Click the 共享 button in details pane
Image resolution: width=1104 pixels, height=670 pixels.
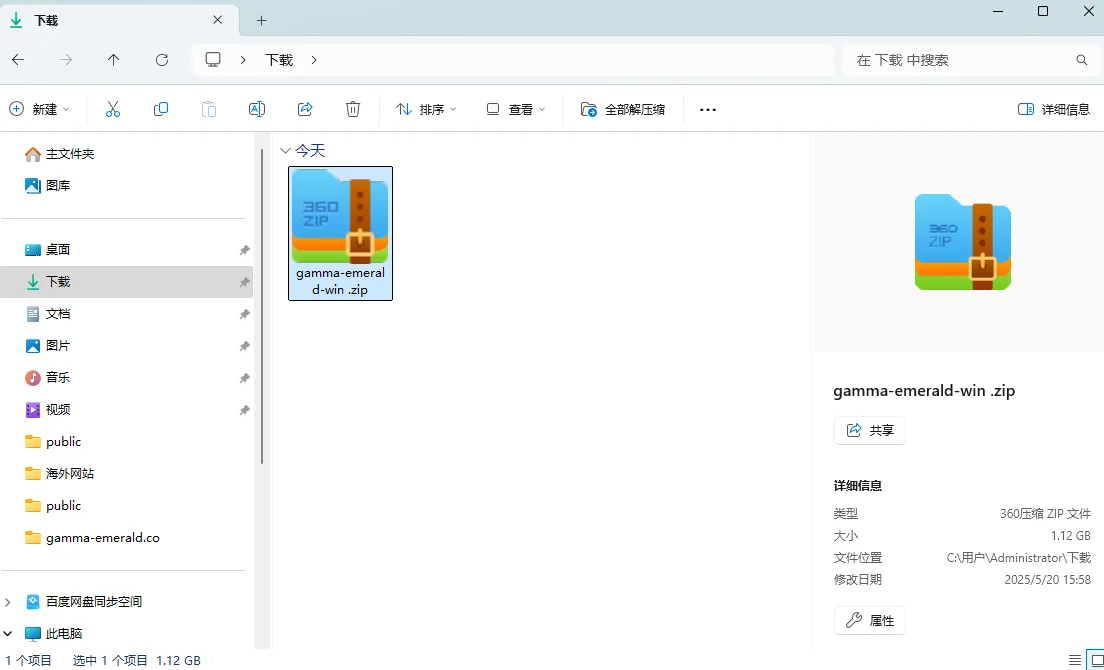[x=870, y=430]
